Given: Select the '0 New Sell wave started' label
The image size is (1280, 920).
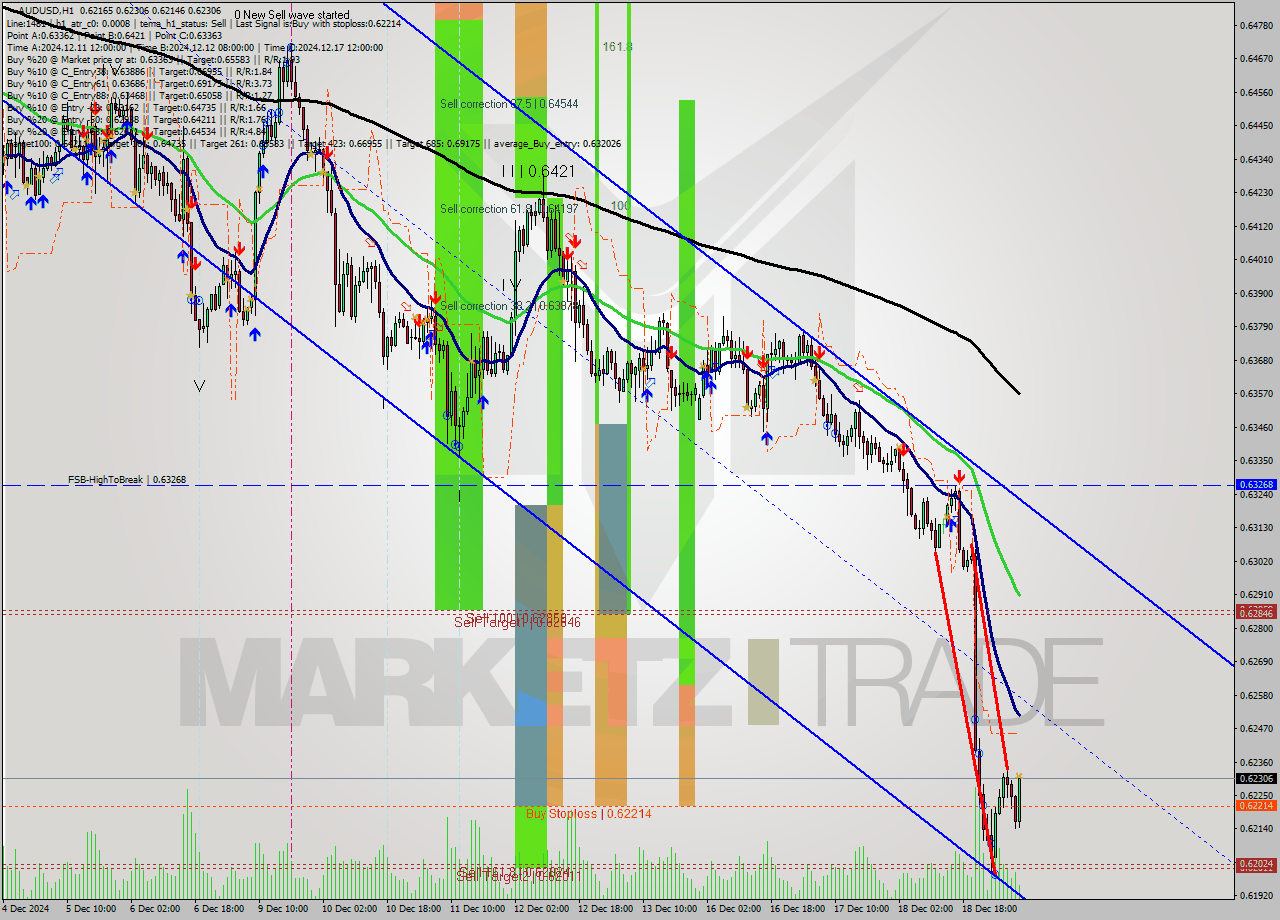Looking at the screenshot, I should [292, 15].
